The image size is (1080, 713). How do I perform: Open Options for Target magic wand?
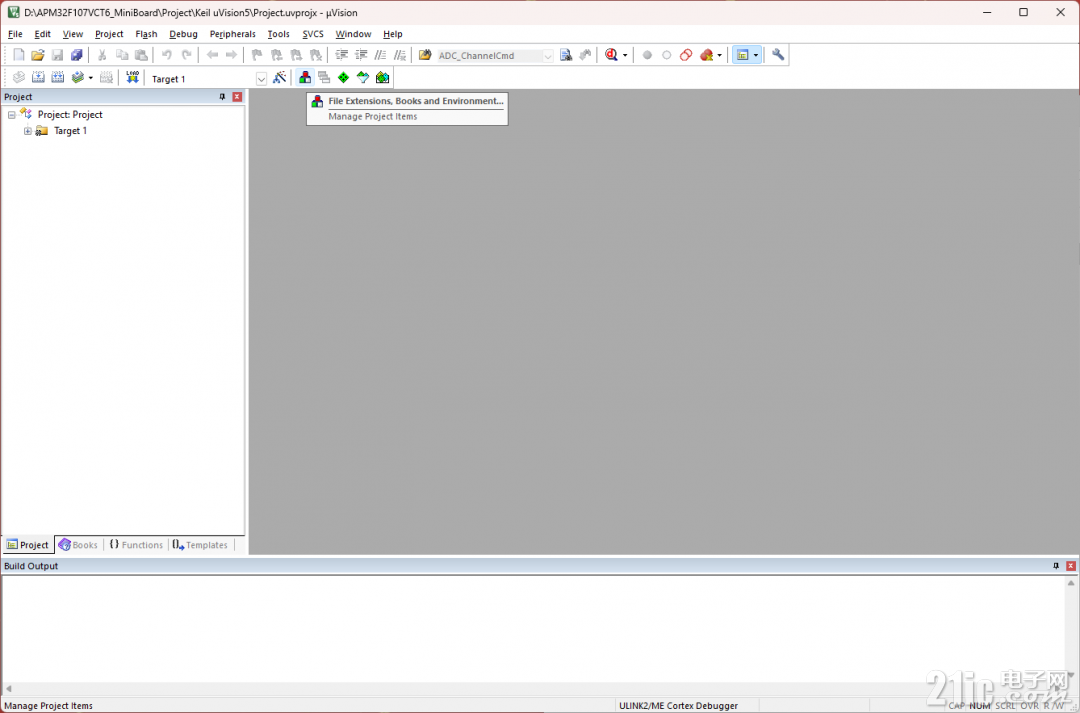(x=279, y=78)
